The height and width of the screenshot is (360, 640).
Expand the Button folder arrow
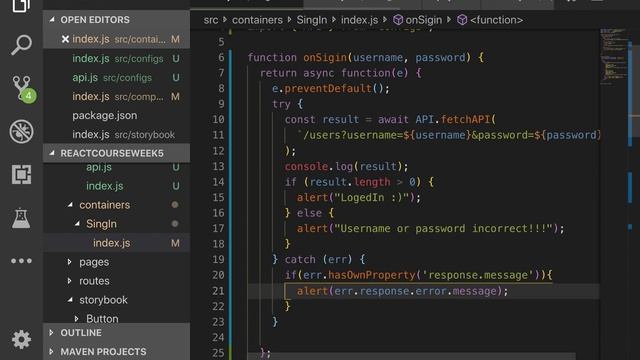pyautogui.click(x=76, y=319)
